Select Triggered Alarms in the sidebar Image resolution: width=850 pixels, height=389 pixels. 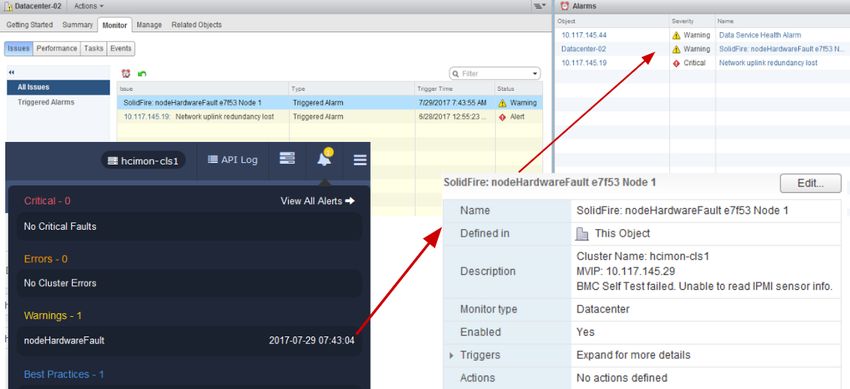(46, 102)
